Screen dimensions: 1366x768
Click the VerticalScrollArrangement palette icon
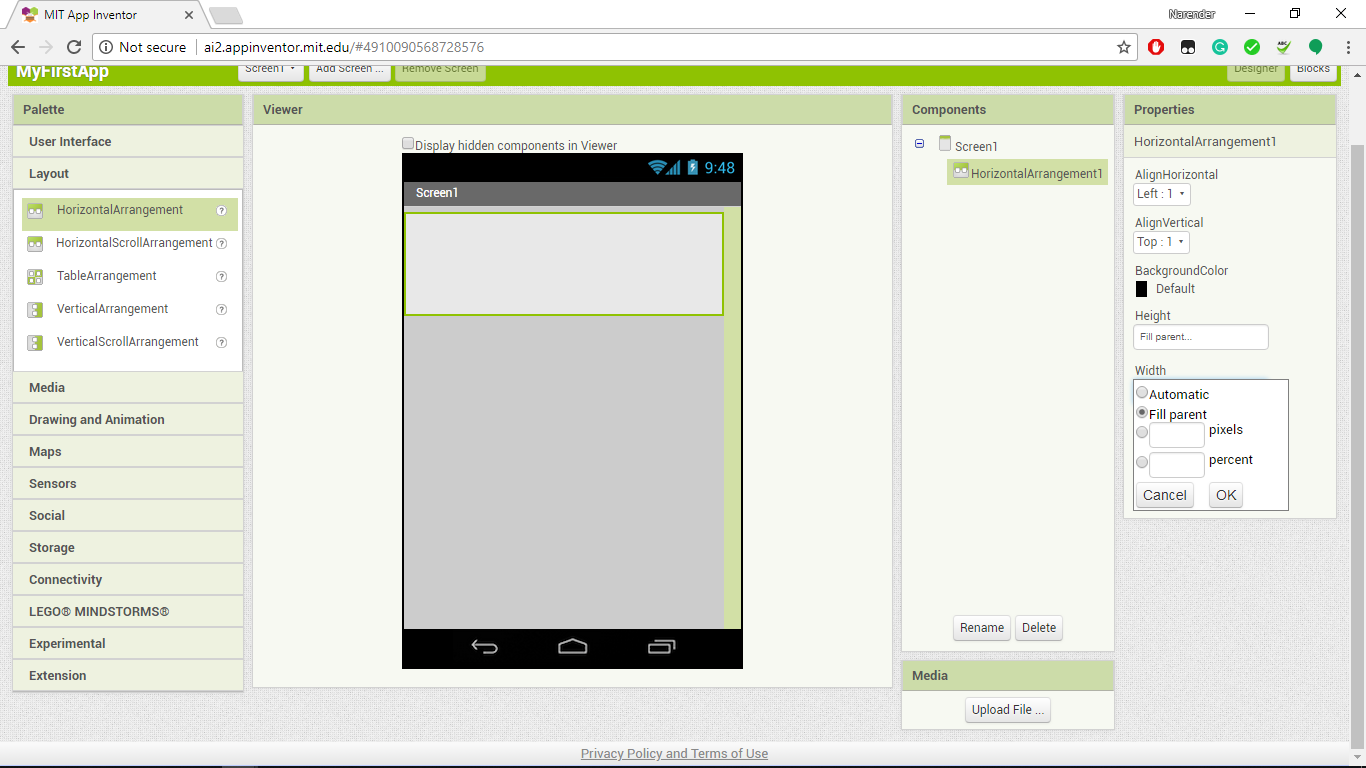pos(35,343)
